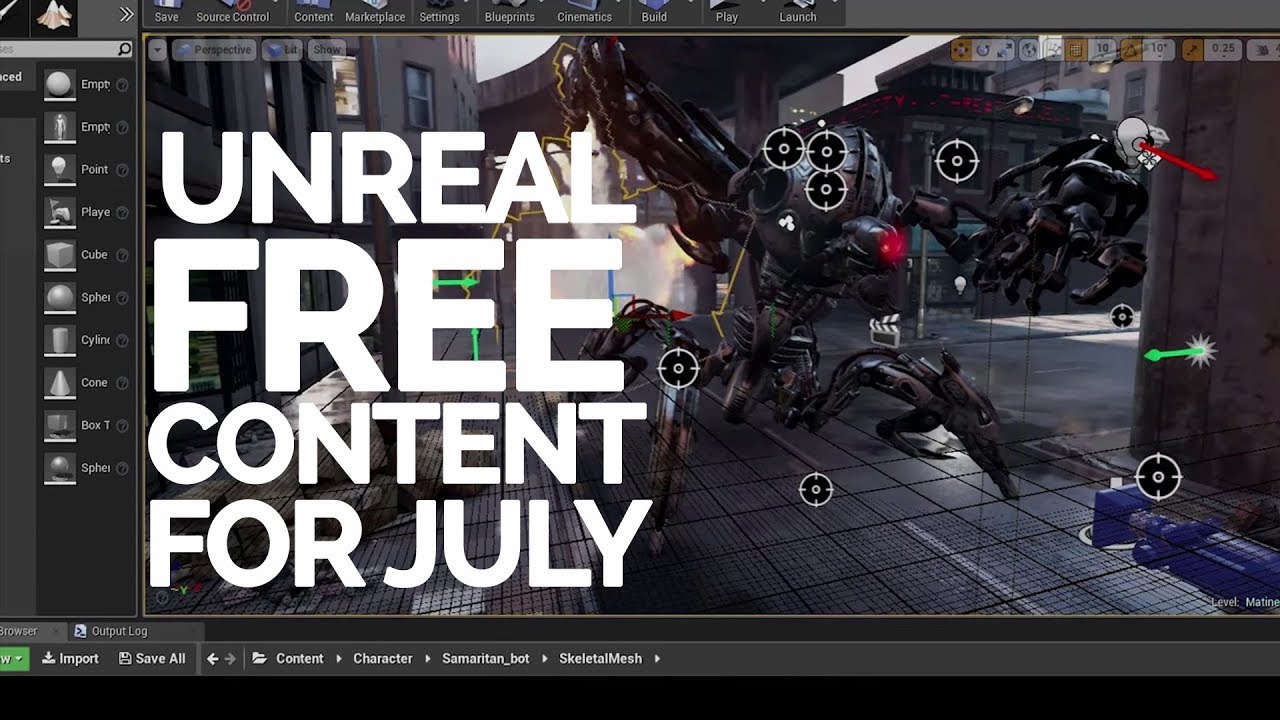The image size is (1280, 720).
Task: Go forward with the right arrow
Action: coord(230,658)
